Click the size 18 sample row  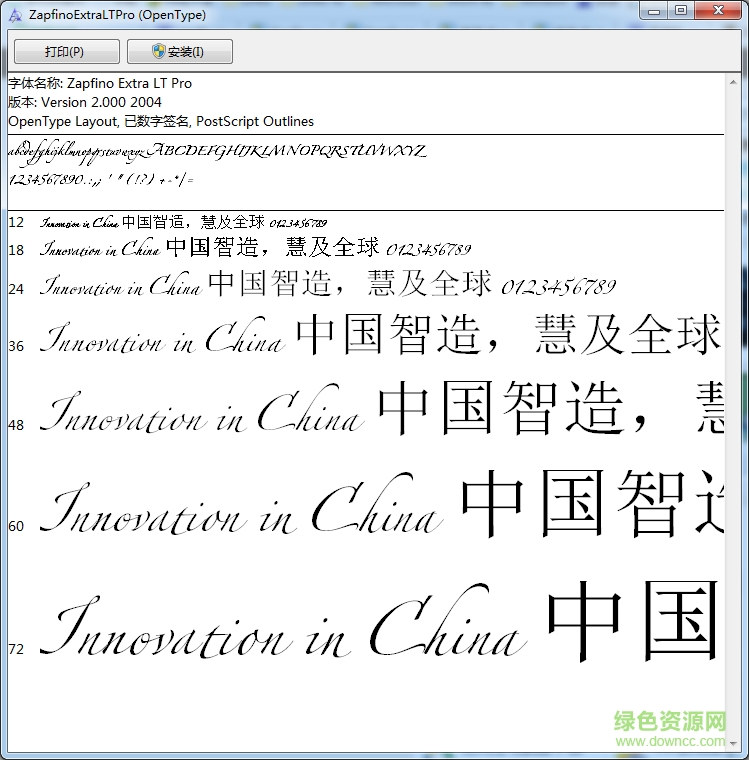239,248
